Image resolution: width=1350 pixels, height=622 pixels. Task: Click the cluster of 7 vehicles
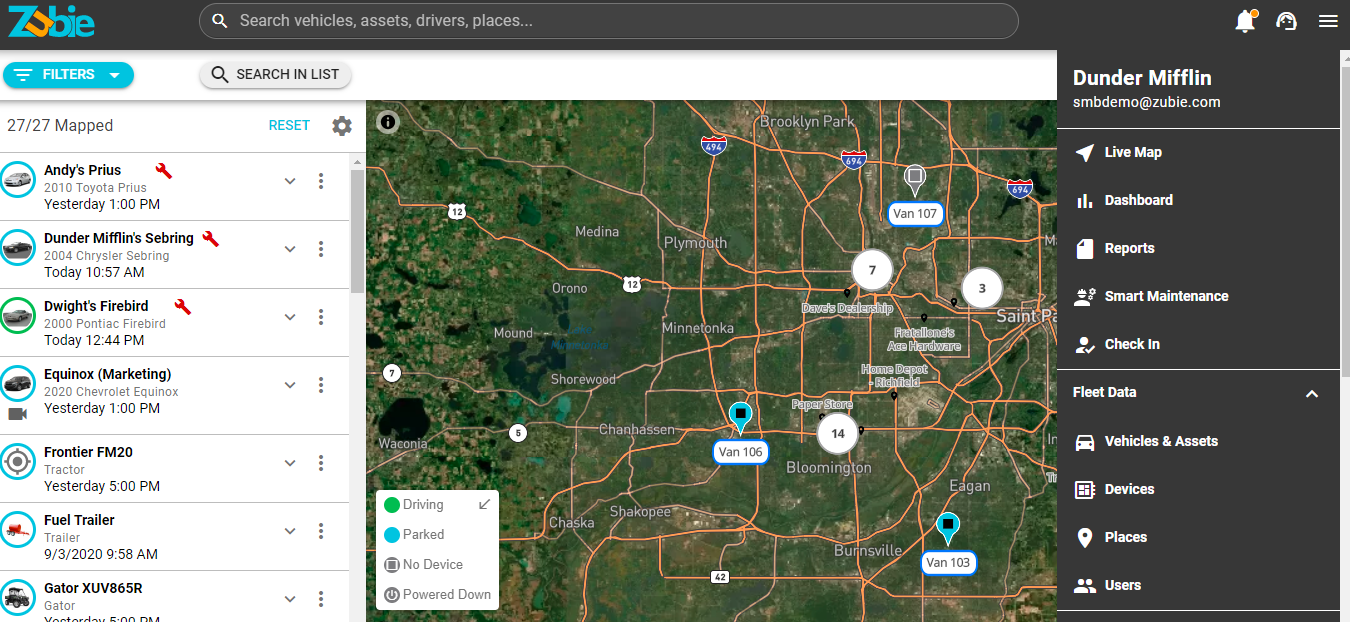point(872,270)
